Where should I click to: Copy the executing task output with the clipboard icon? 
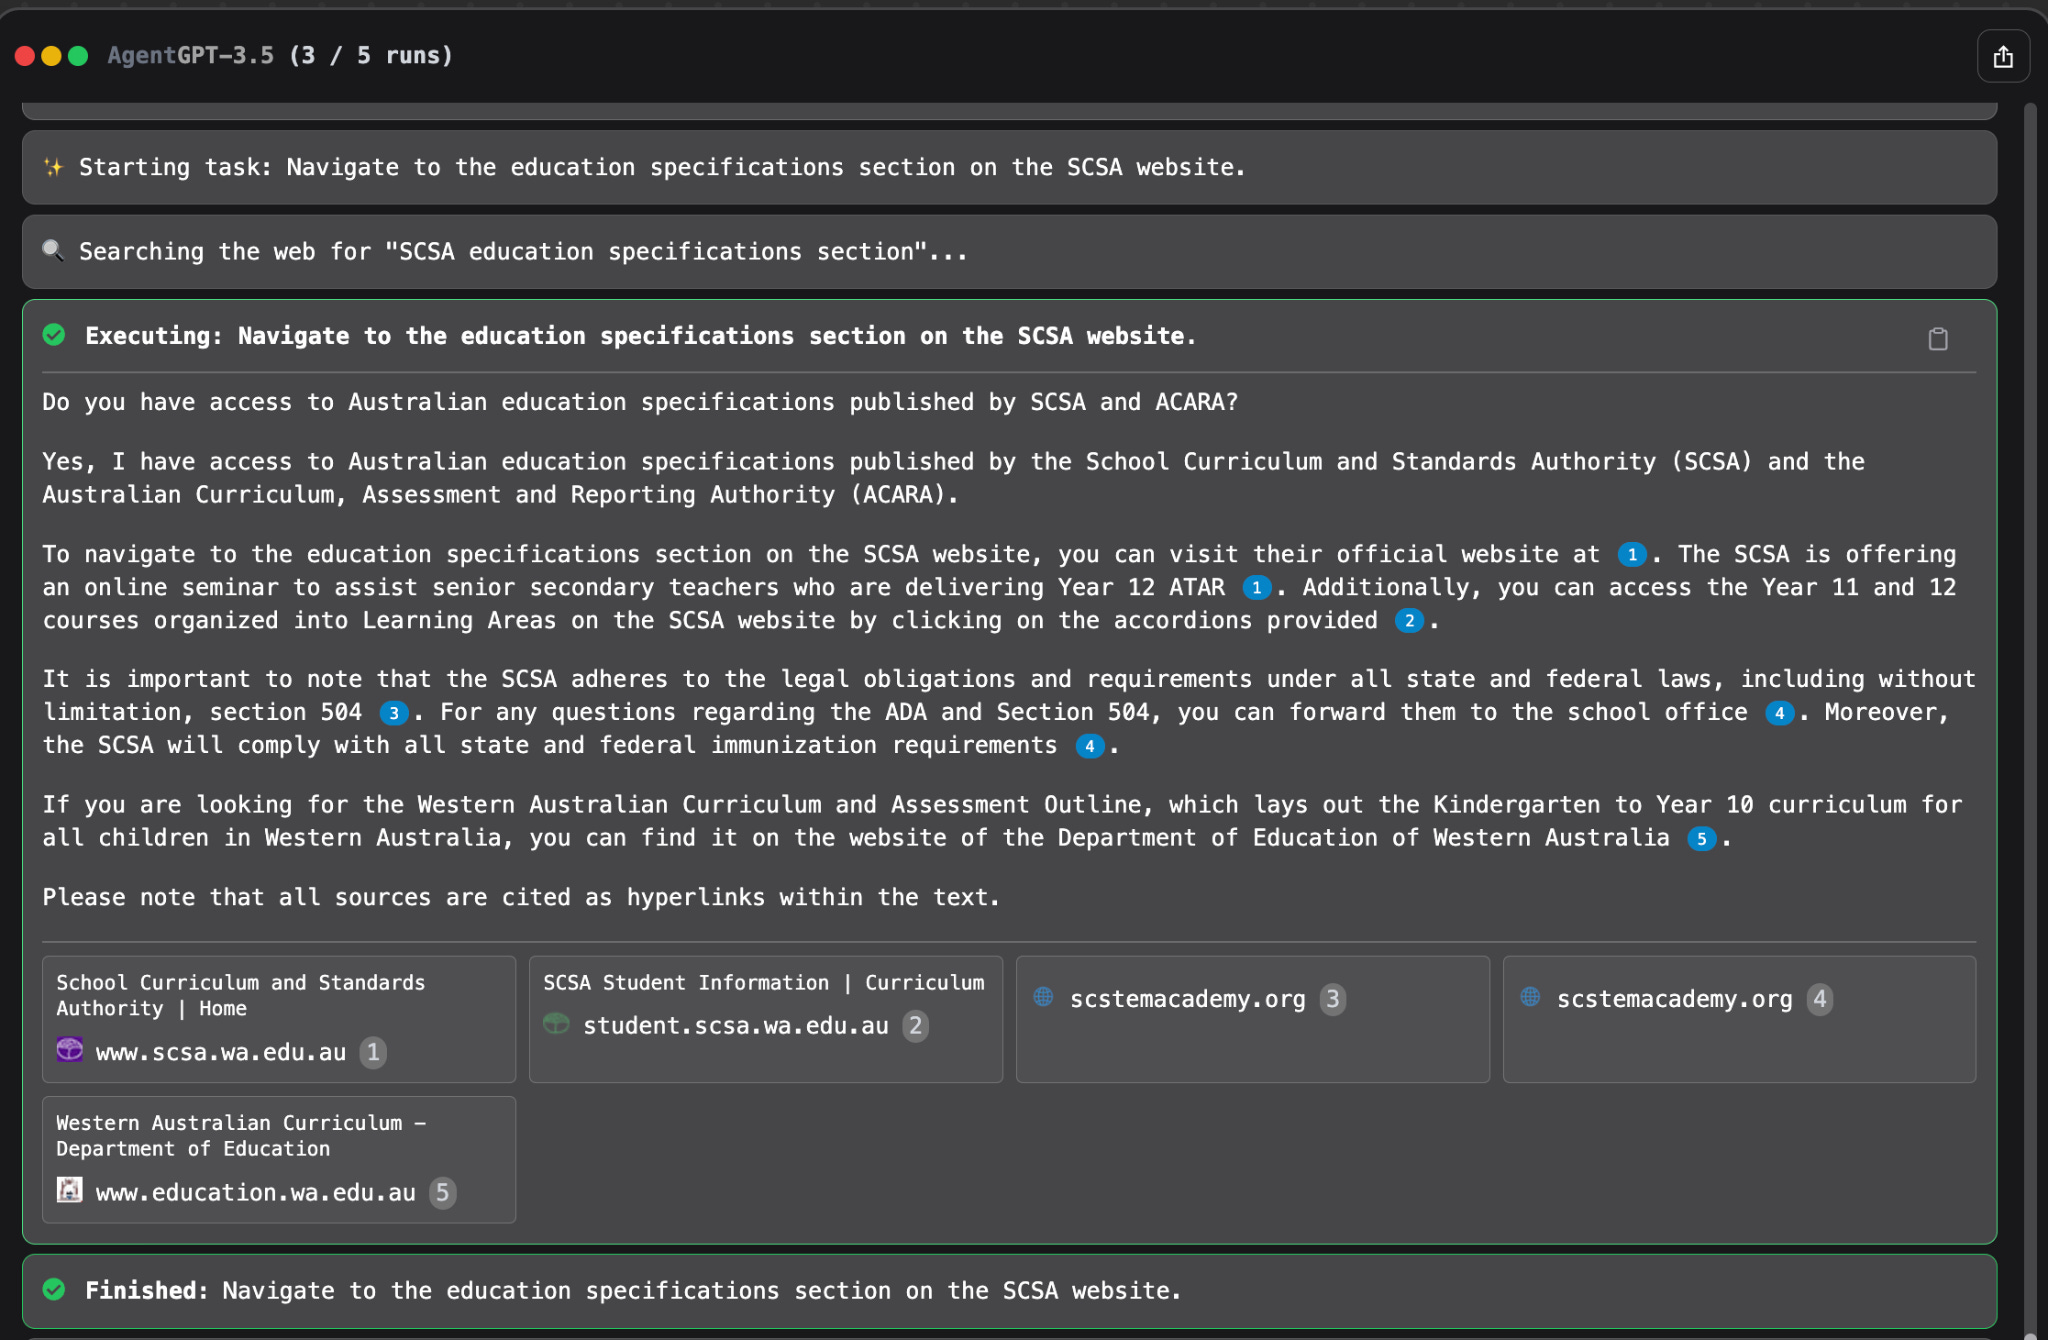(1938, 339)
